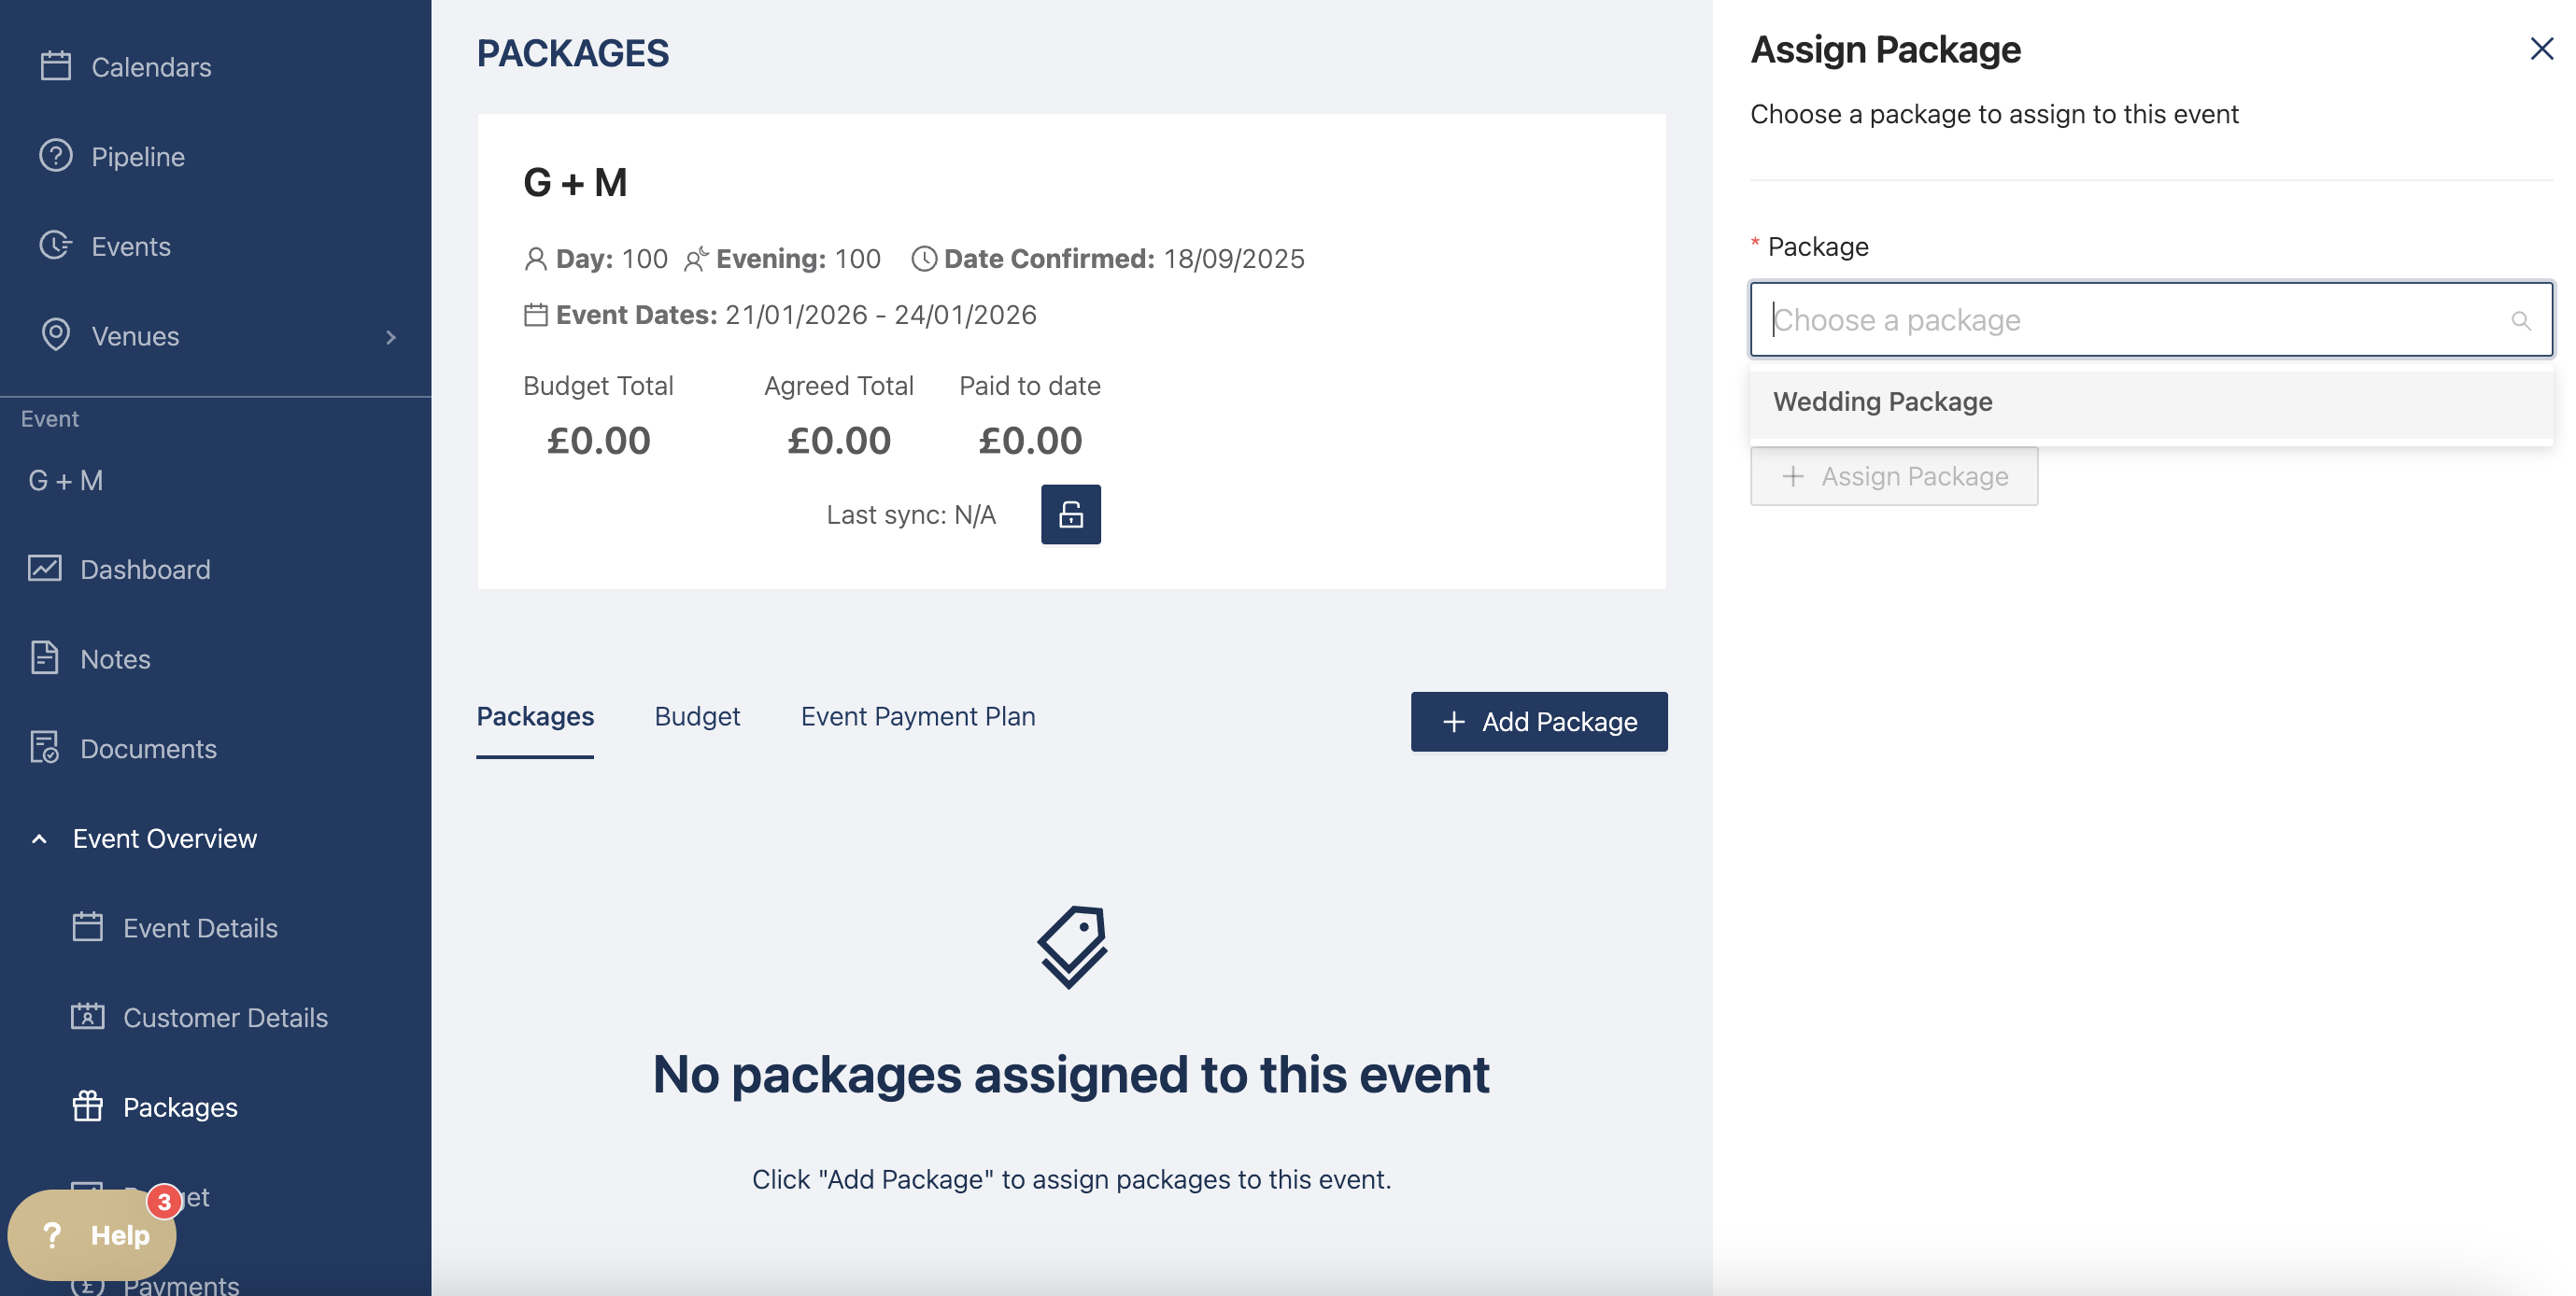Click the Pipeline question-mark icon

[56, 156]
